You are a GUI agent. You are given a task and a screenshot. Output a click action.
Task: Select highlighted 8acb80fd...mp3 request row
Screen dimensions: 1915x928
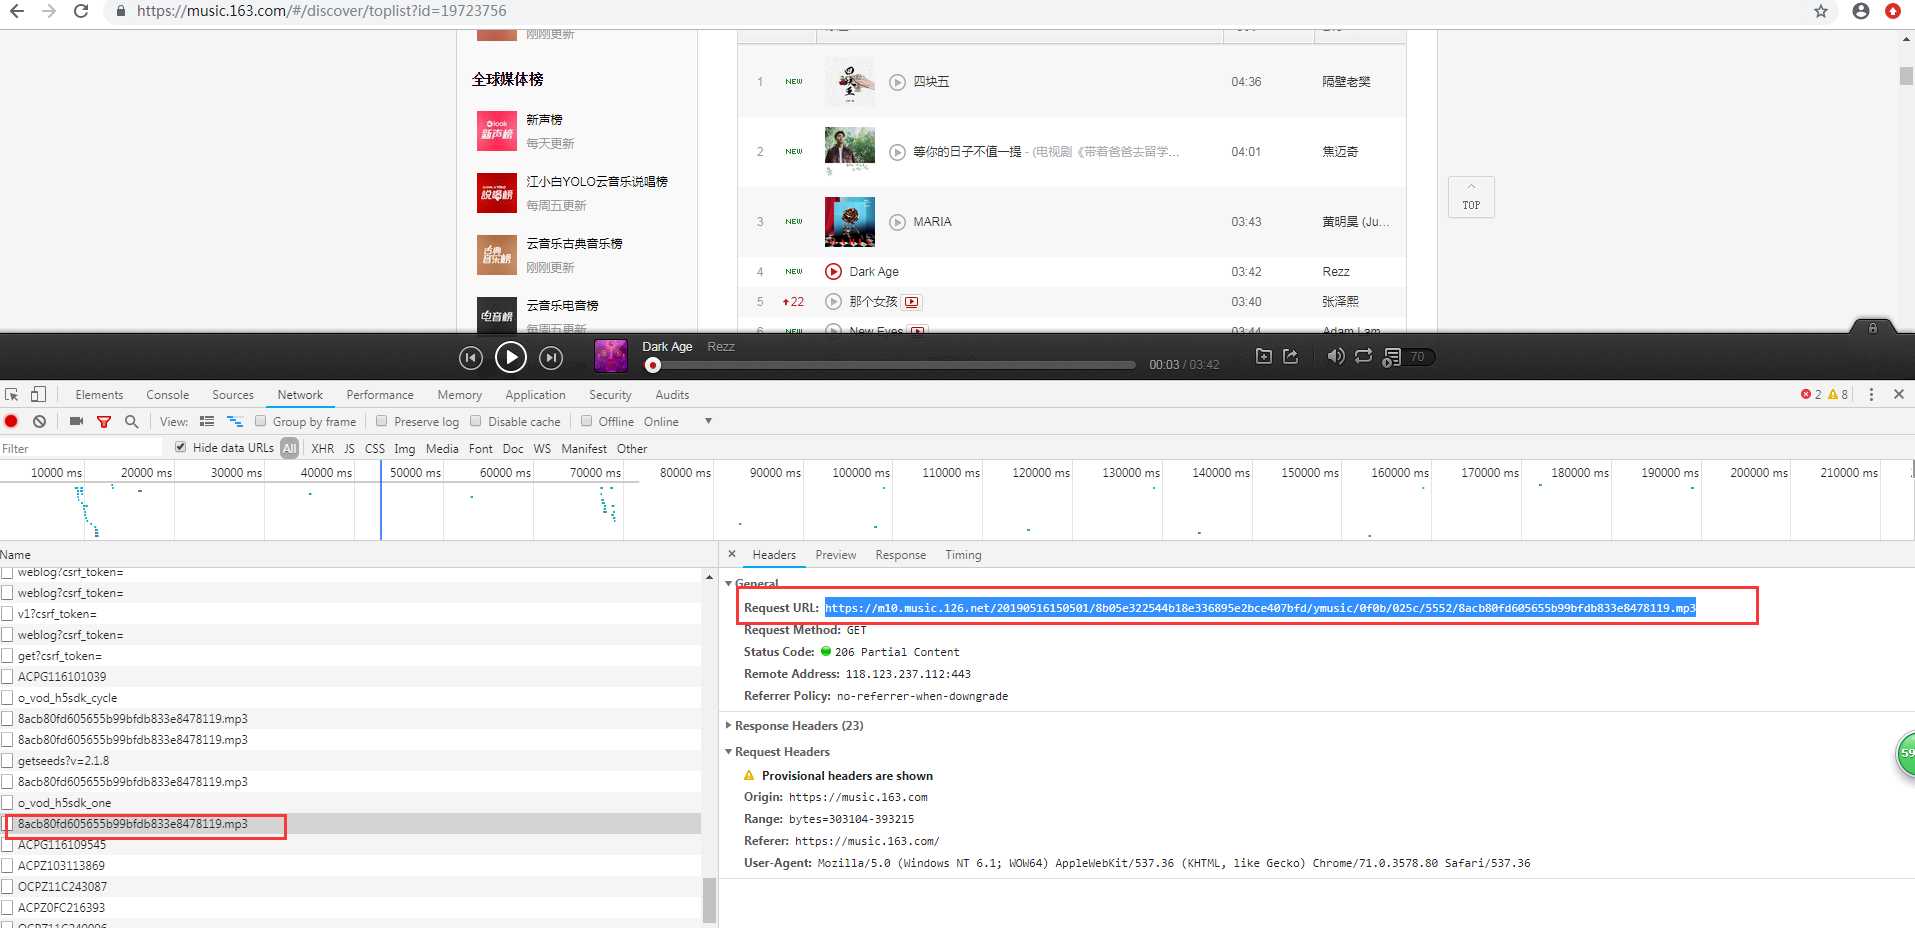click(x=350, y=824)
